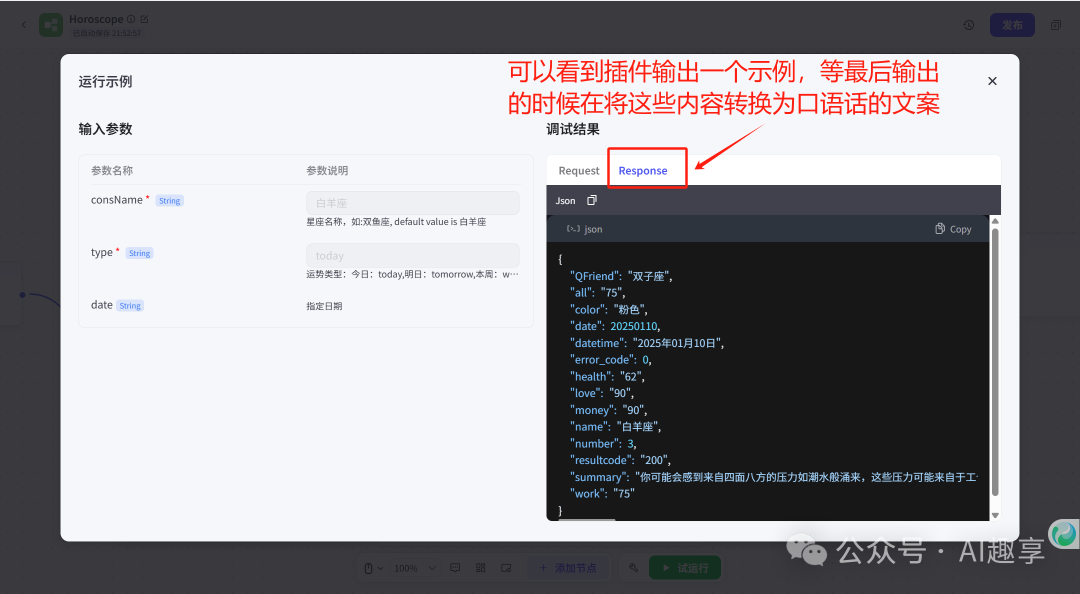Click the type input field showing today
The height and width of the screenshot is (594, 1080).
[413, 256]
